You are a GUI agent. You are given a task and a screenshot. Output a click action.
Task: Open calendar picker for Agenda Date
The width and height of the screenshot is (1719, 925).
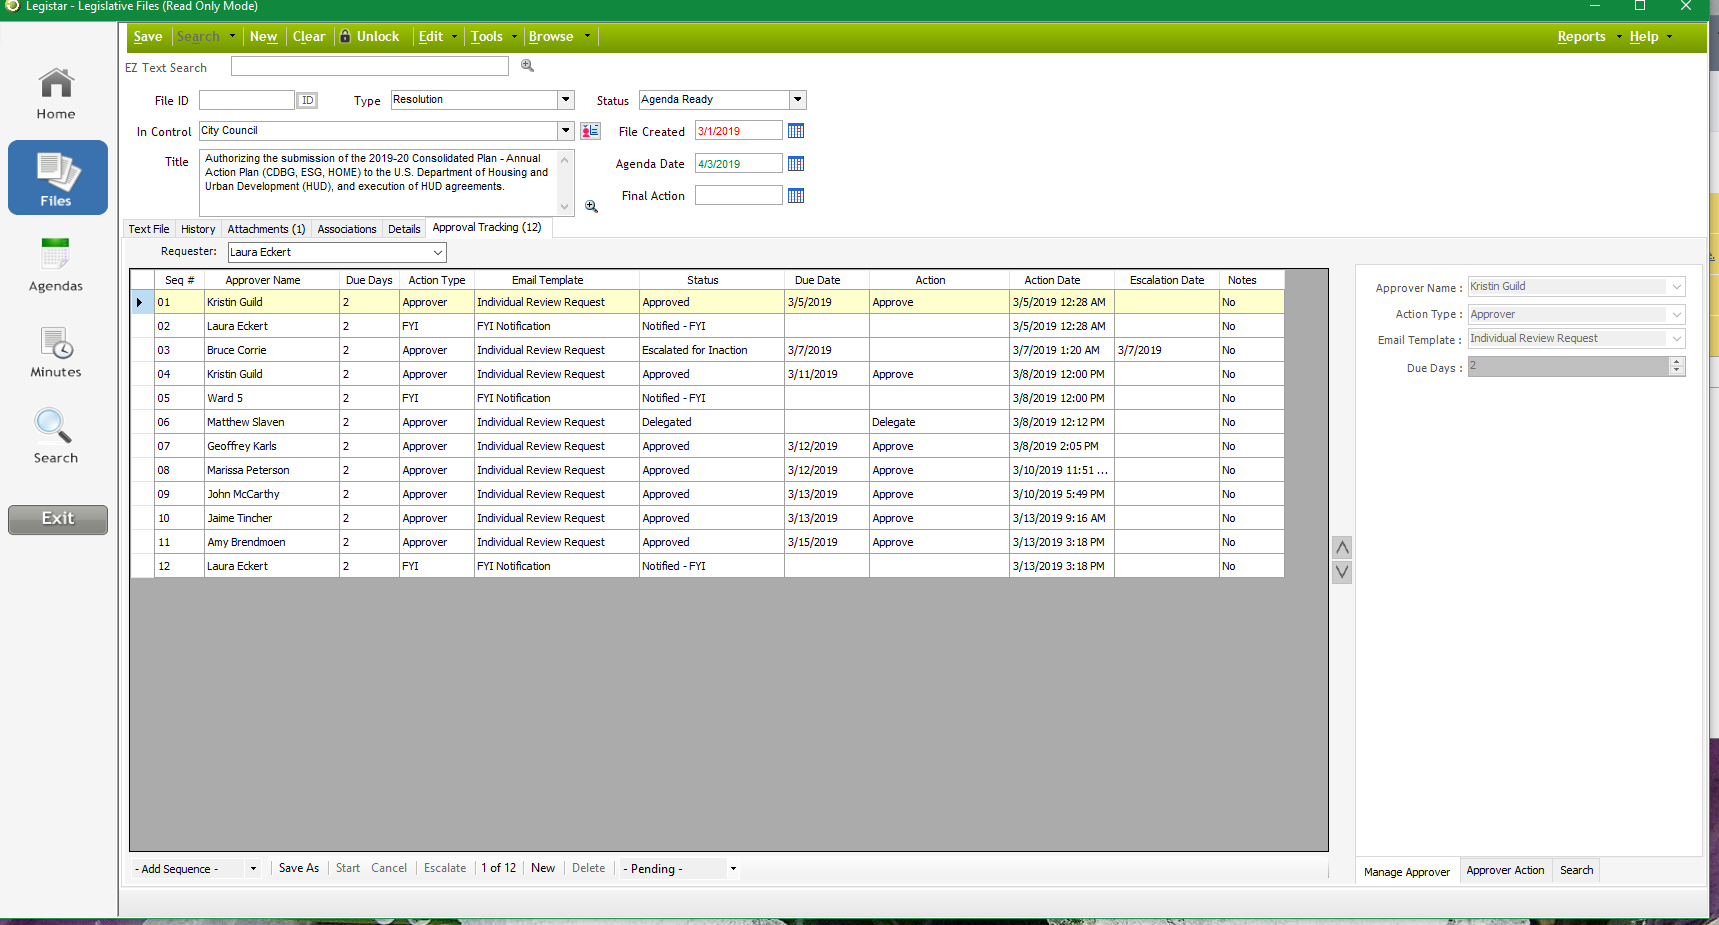click(796, 164)
